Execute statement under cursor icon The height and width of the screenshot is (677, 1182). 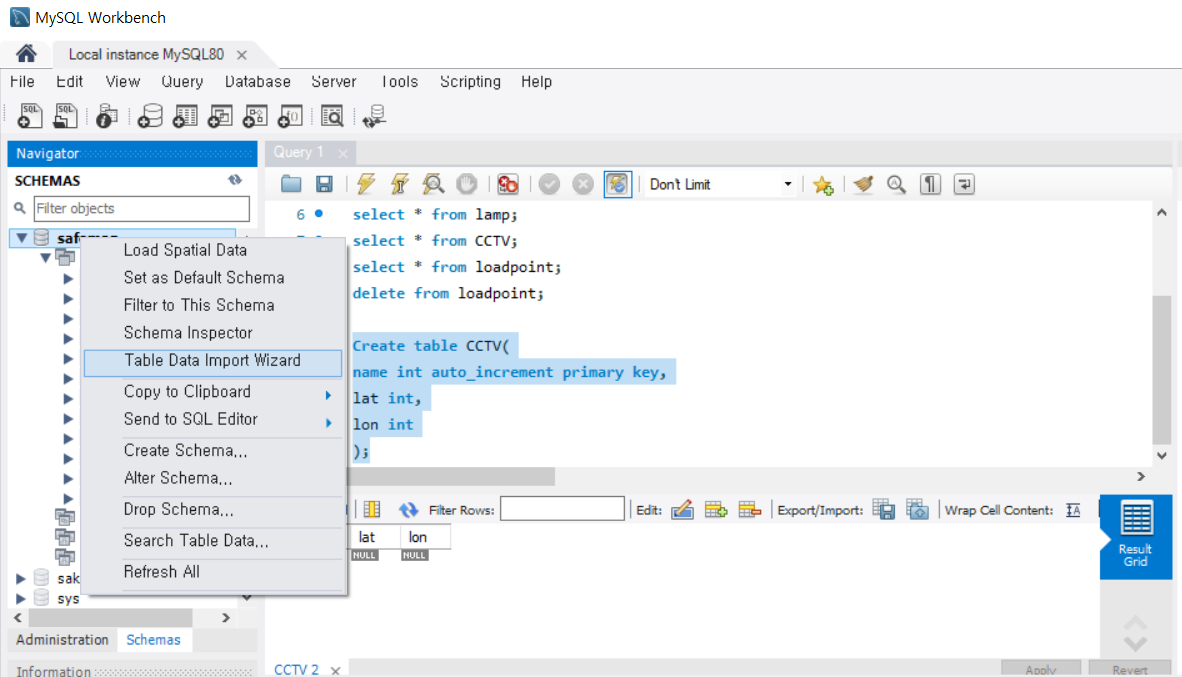tap(400, 184)
